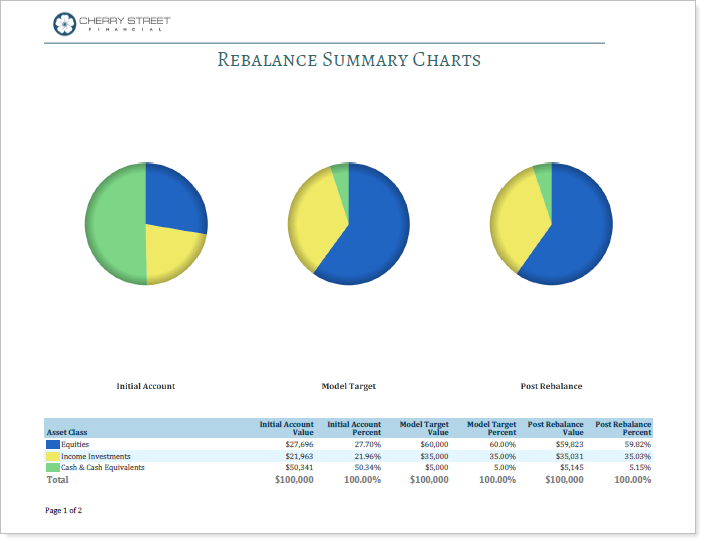Select the Initial Account Value column header
Image resolution: width=705 pixels, height=543 pixels.
pos(286,428)
